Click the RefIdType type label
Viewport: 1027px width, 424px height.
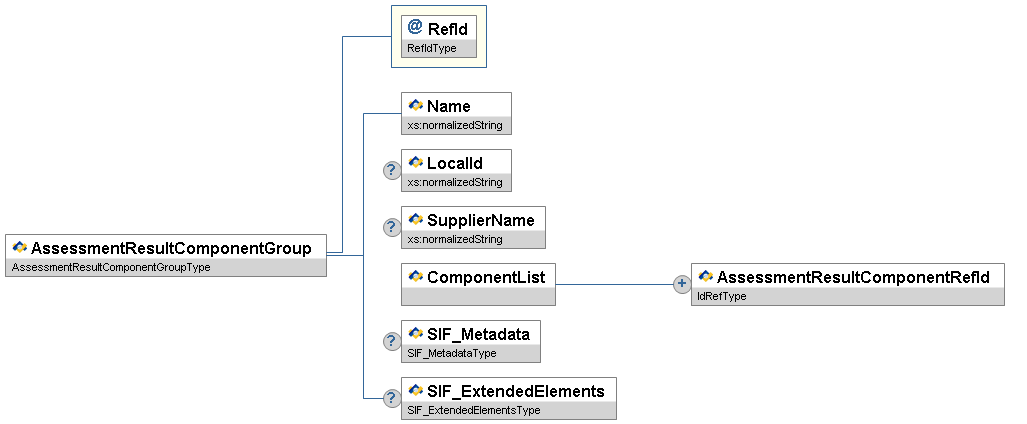[432, 47]
